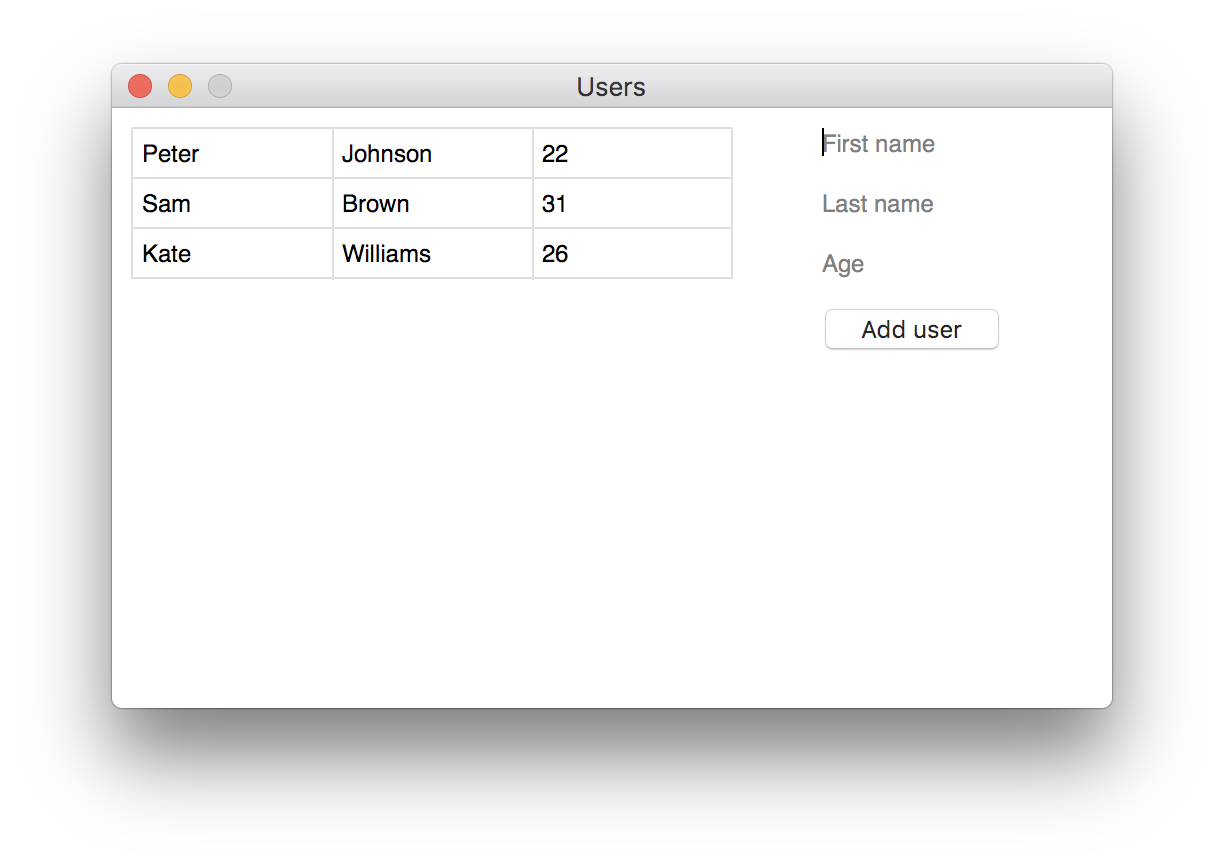Image resolution: width=1224 pixels, height=868 pixels.
Task: Select the Peter cell in the table
Action: (x=232, y=154)
